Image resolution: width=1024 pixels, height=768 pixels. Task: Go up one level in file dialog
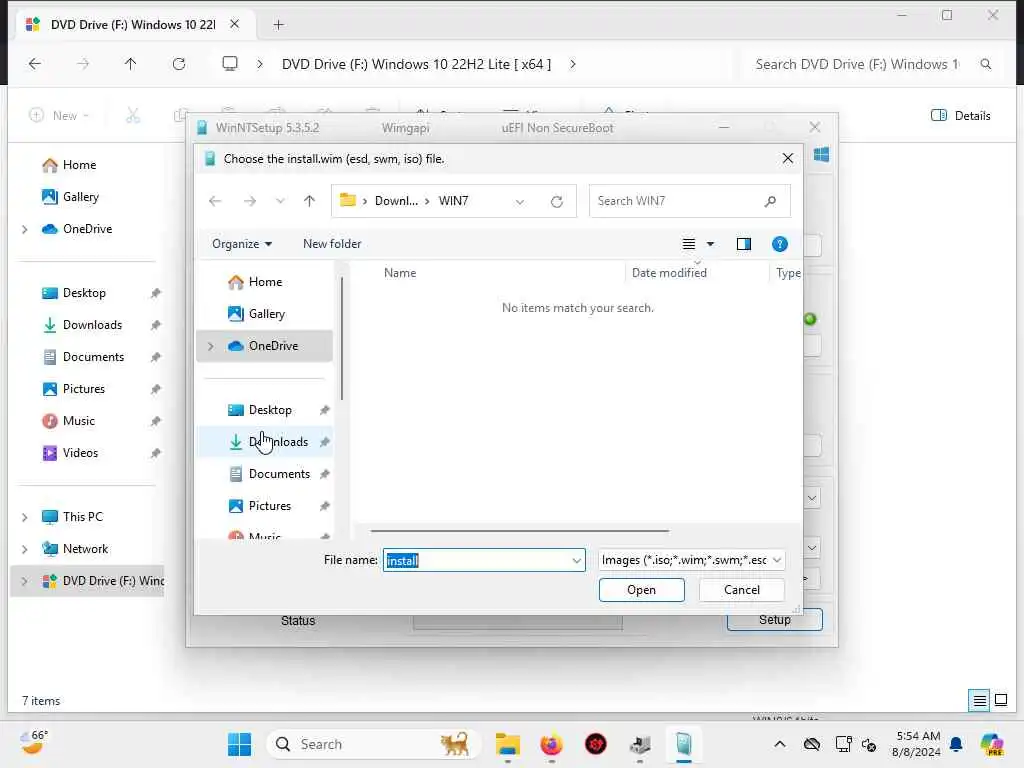tap(310, 201)
